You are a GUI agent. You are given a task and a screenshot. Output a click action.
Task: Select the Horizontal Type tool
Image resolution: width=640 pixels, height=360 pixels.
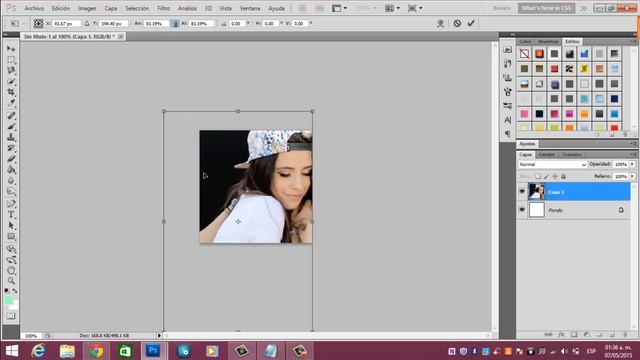[11, 215]
